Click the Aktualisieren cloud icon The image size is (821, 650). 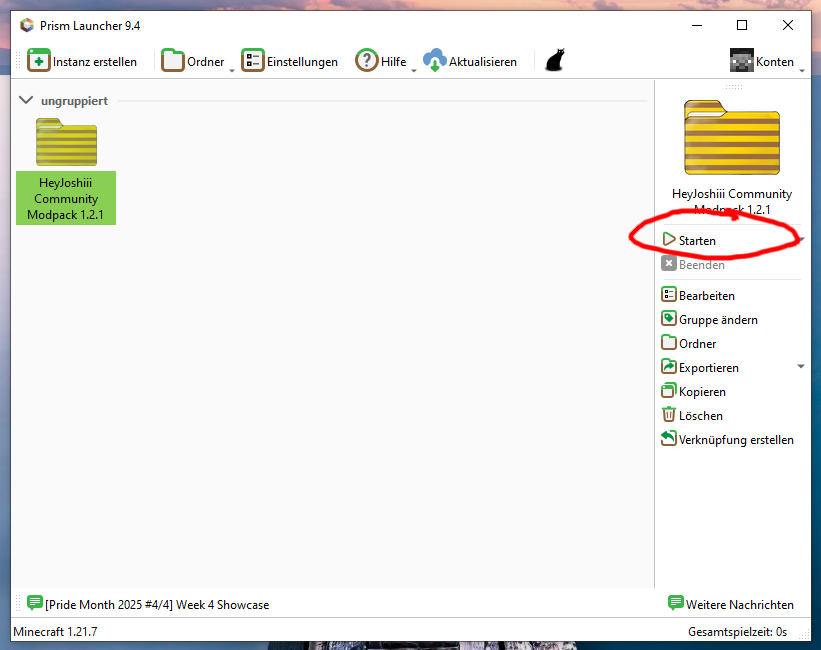[434, 61]
